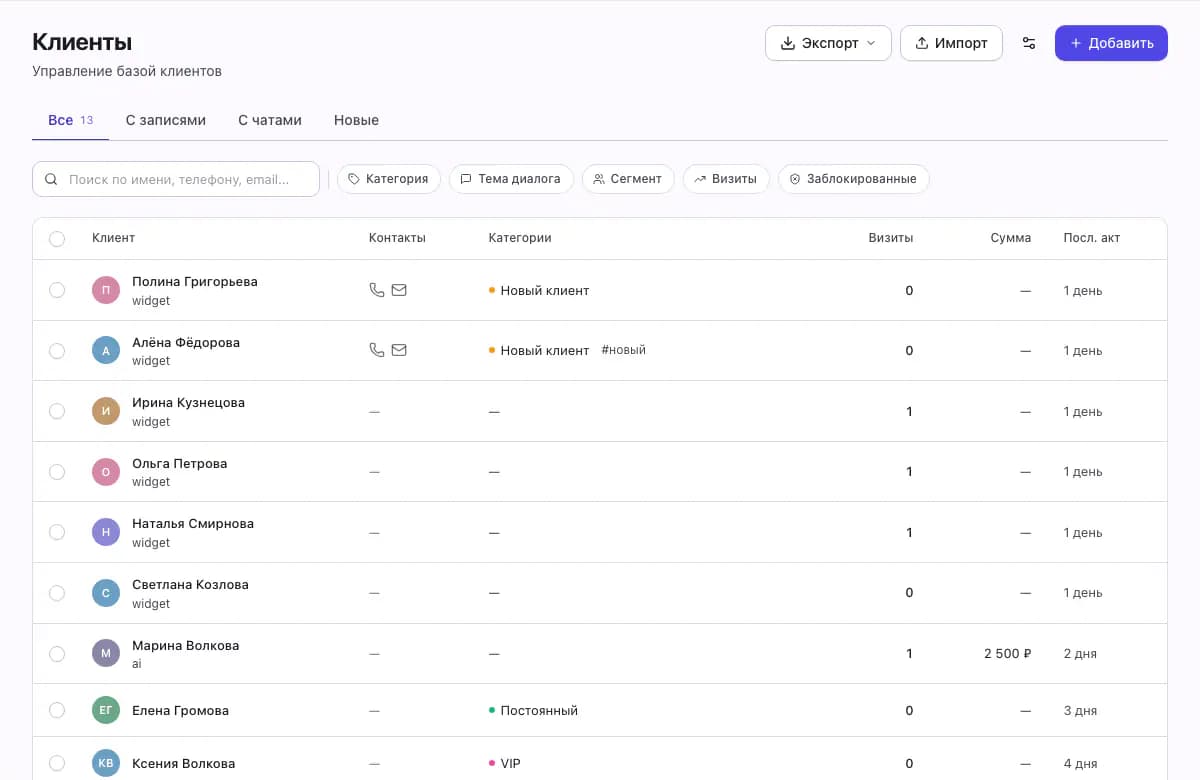Open the Тема диалога filter
This screenshot has width=1200, height=780.
coord(511,179)
